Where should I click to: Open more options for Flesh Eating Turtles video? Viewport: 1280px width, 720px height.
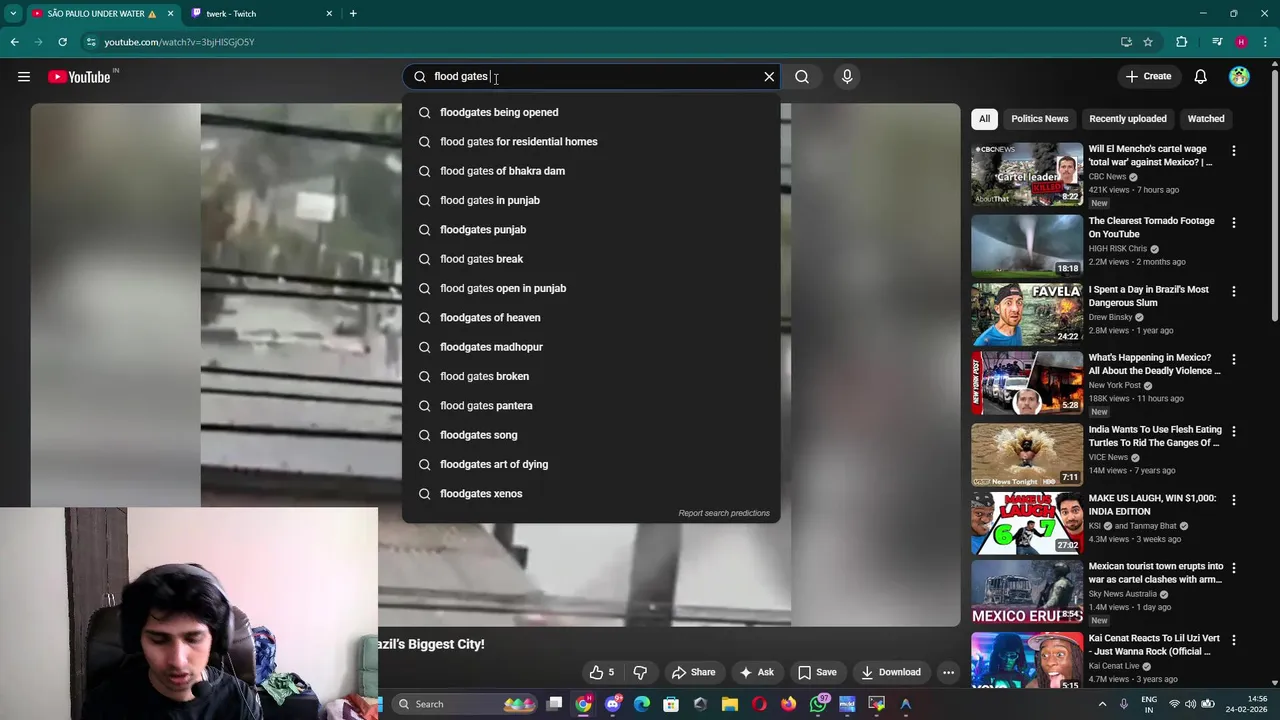pos(1233,431)
